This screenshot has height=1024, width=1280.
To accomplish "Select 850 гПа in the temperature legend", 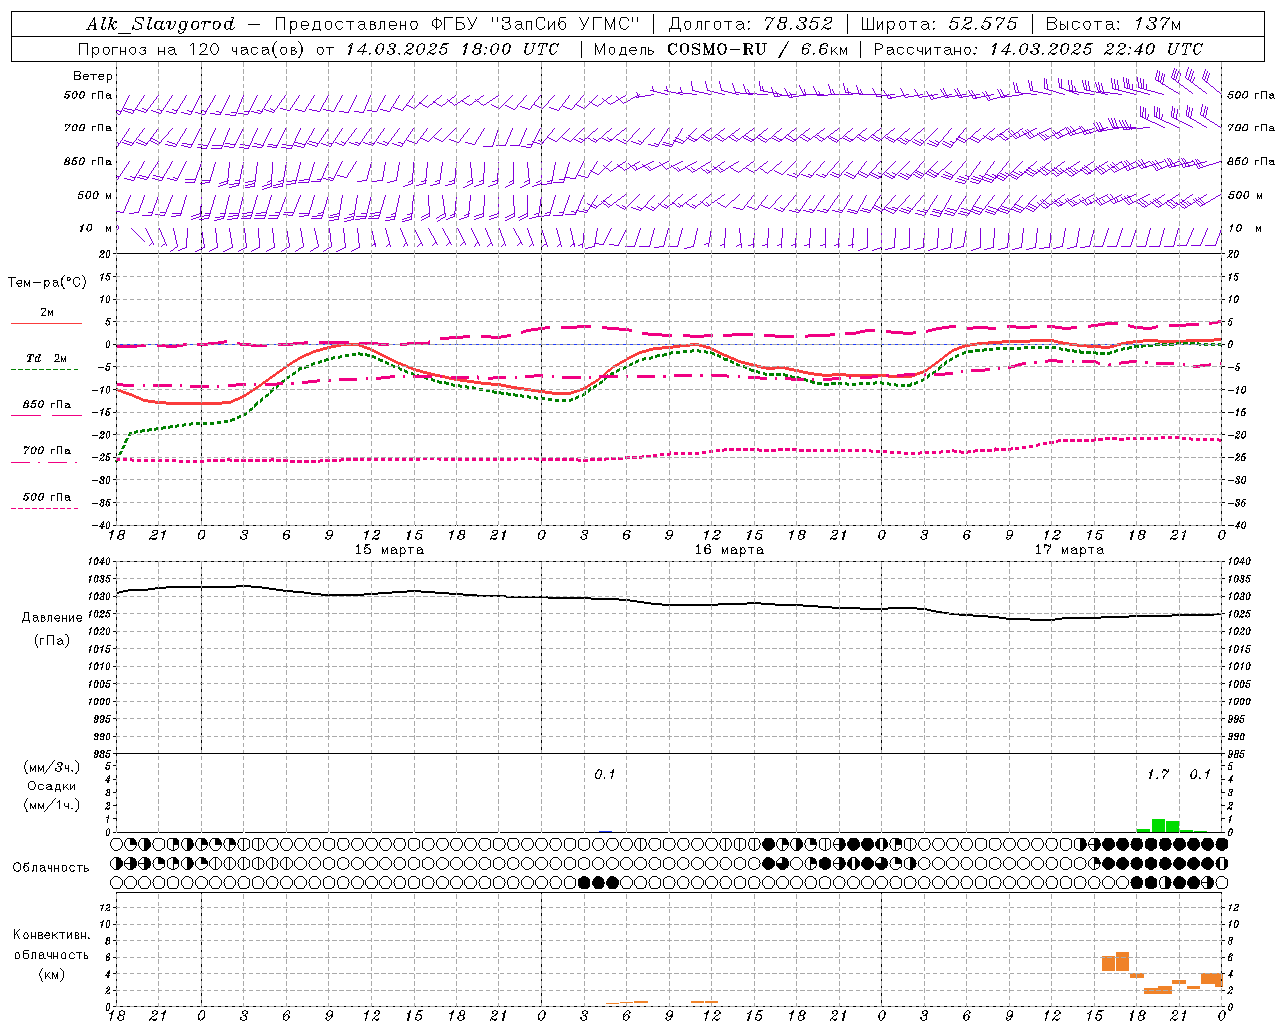I will 47,405.
